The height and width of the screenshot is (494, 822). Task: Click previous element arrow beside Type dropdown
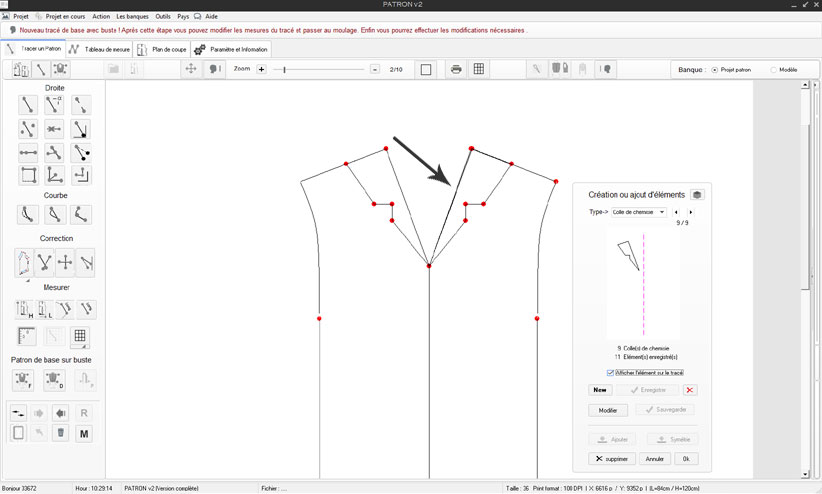[677, 212]
